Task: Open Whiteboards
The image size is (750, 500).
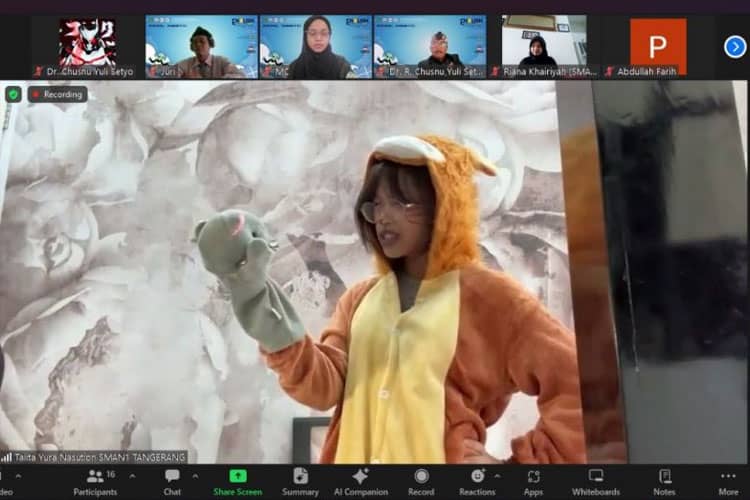Action: [x=596, y=482]
